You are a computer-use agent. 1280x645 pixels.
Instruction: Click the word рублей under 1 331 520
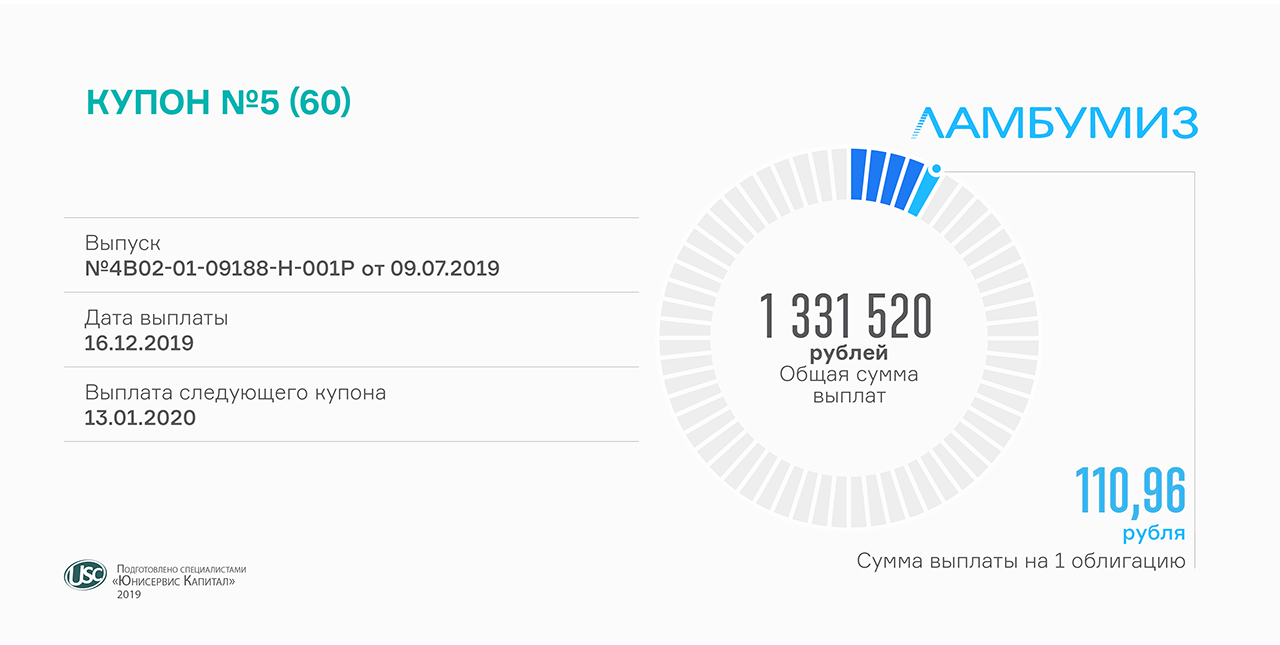coord(848,353)
